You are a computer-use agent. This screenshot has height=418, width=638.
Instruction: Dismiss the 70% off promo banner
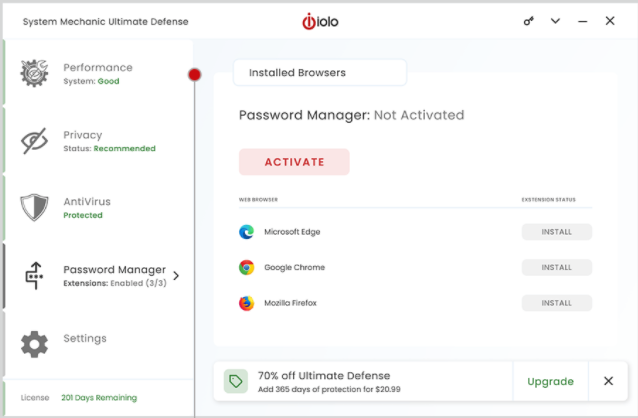click(608, 381)
